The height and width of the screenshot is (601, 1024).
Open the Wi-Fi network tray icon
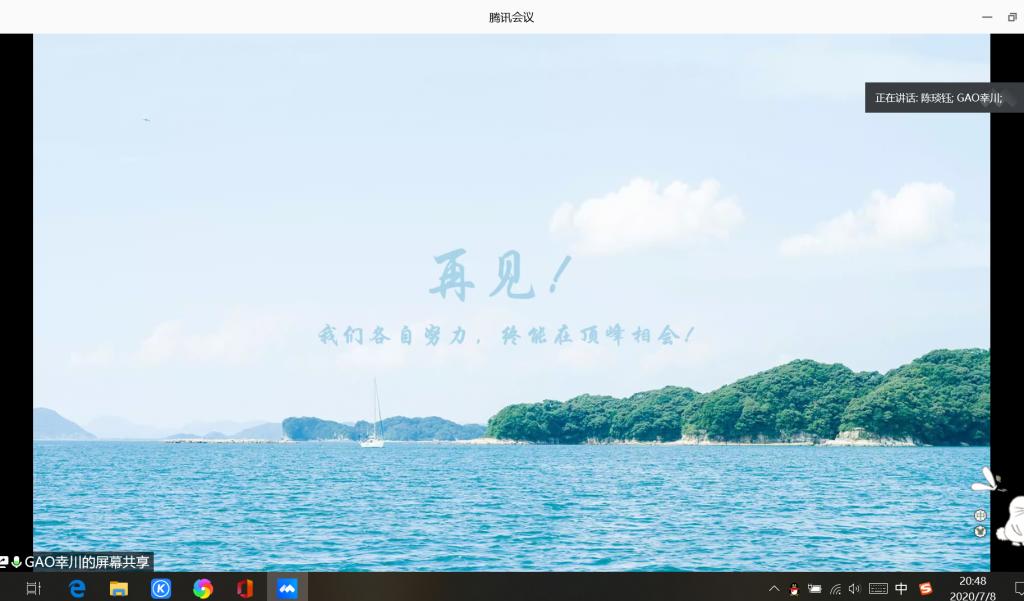(835, 589)
